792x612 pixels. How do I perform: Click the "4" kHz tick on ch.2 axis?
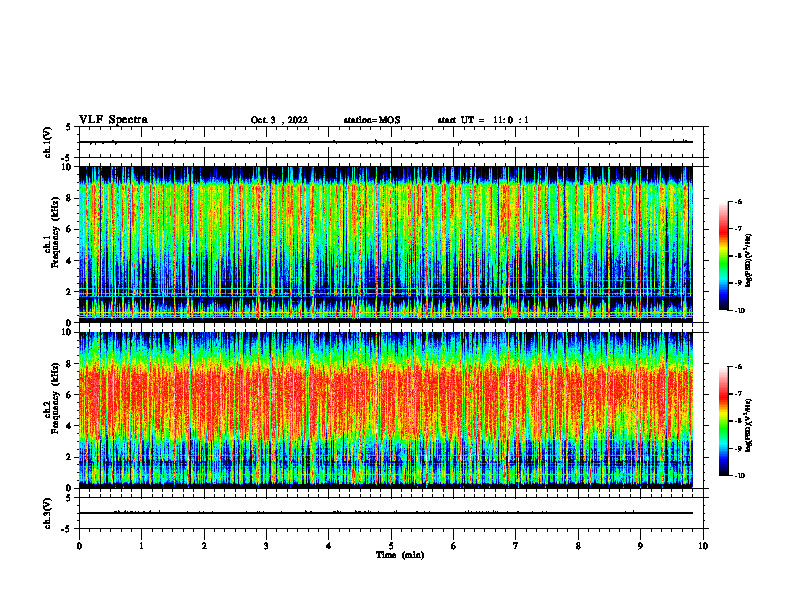(70, 426)
